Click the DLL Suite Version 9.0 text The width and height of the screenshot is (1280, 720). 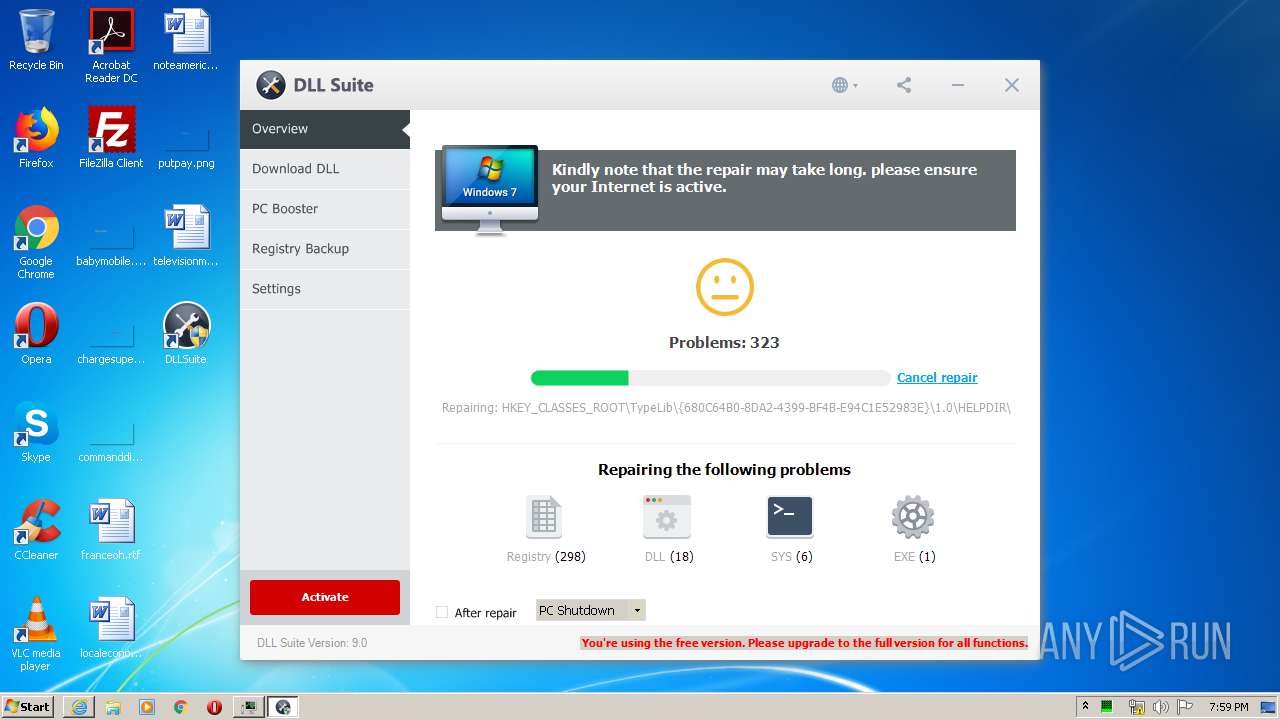pos(312,643)
